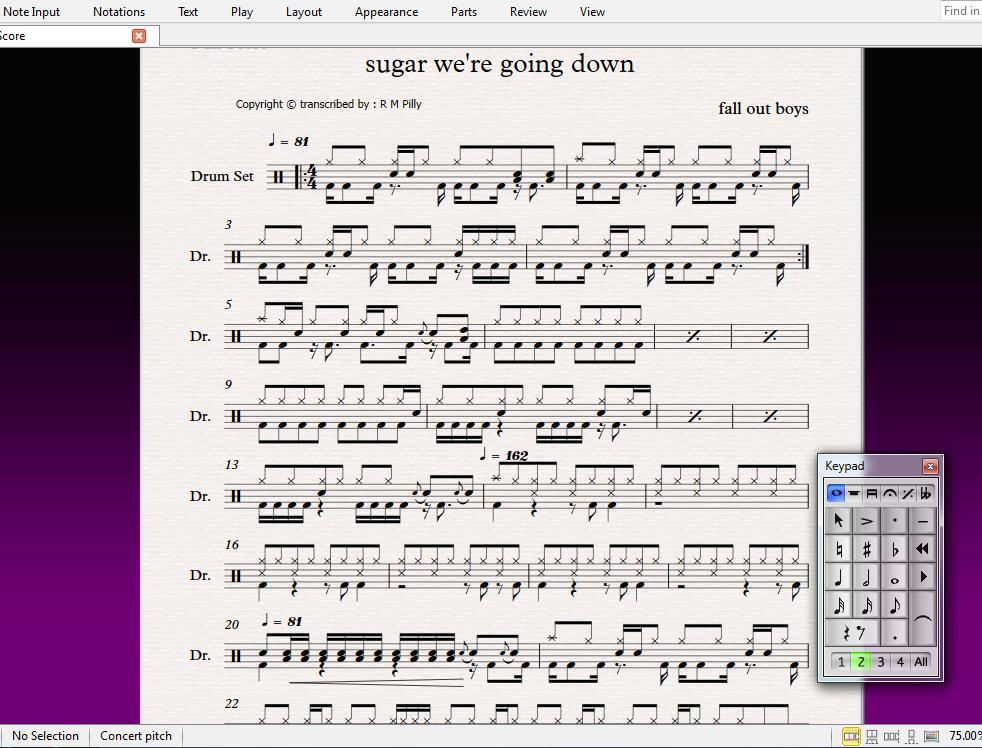Click the double-left-arrow key on Keypad
Viewport: 982px width, 748px height.
[922, 549]
